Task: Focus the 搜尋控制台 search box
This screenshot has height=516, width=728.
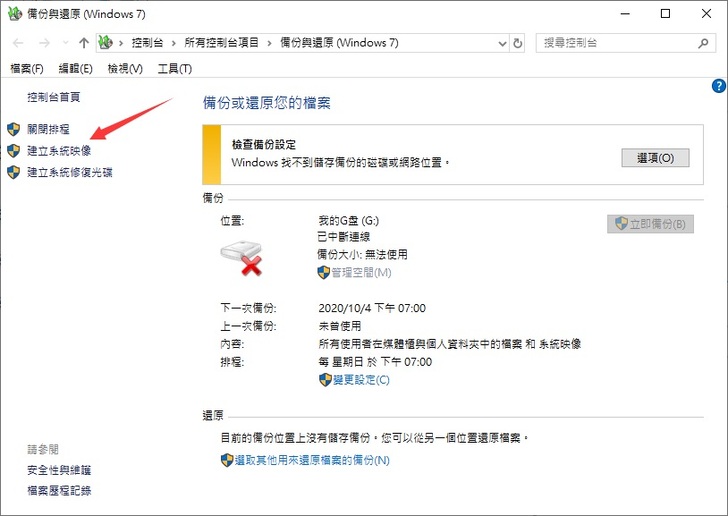Action: (x=625, y=43)
